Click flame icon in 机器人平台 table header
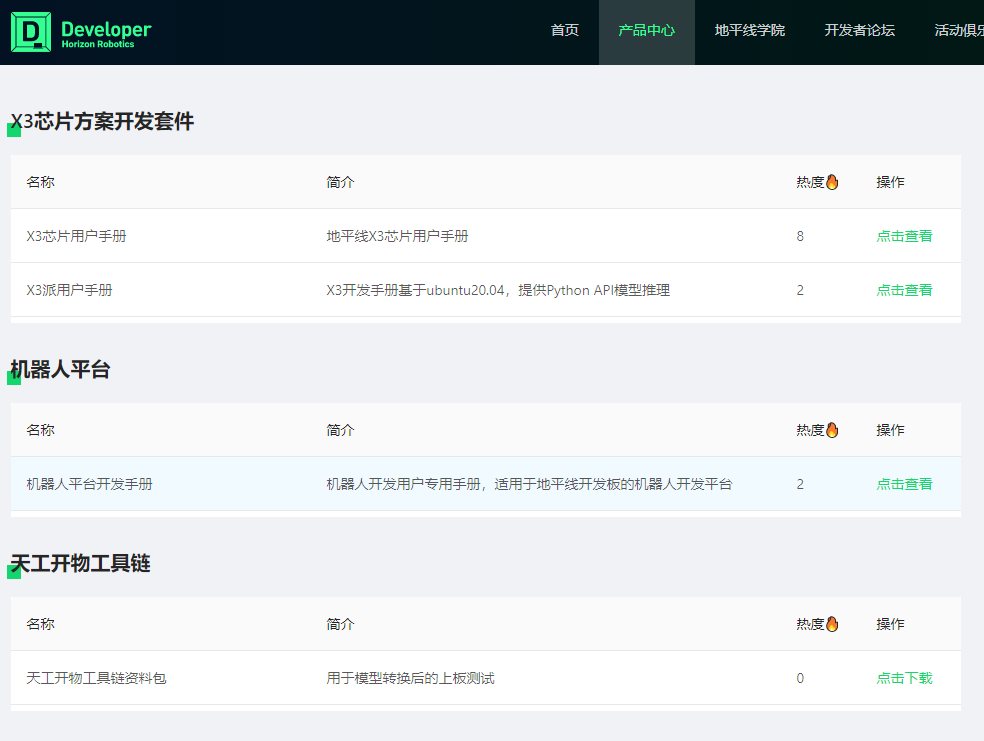Viewport: 984px width, 741px height. tap(832, 430)
